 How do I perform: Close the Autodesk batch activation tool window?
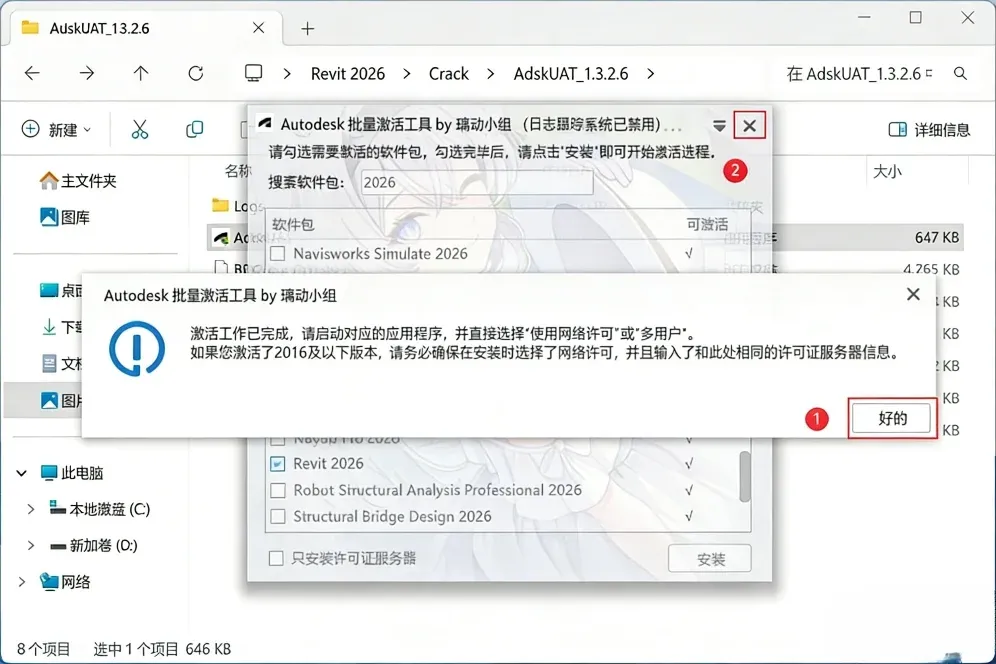(x=750, y=125)
